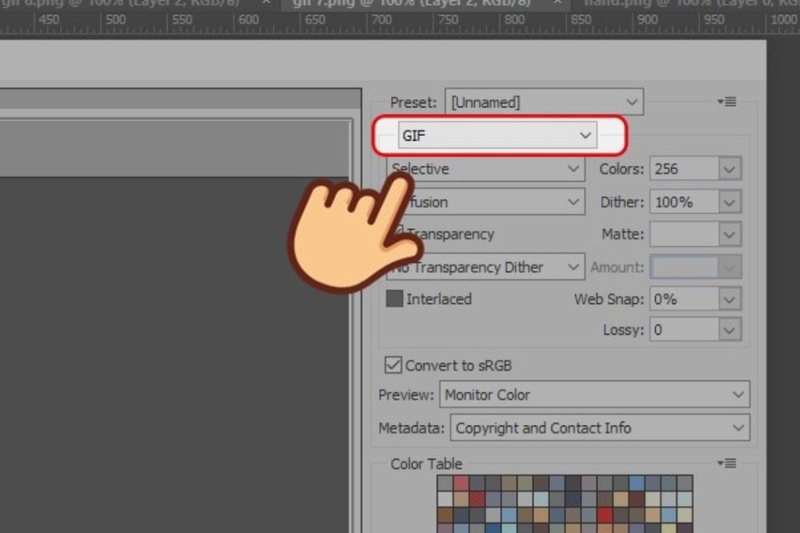The width and height of the screenshot is (800, 533).
Task: Expand the Dither 100% dropdown arrow
Action: pos(730,202)
